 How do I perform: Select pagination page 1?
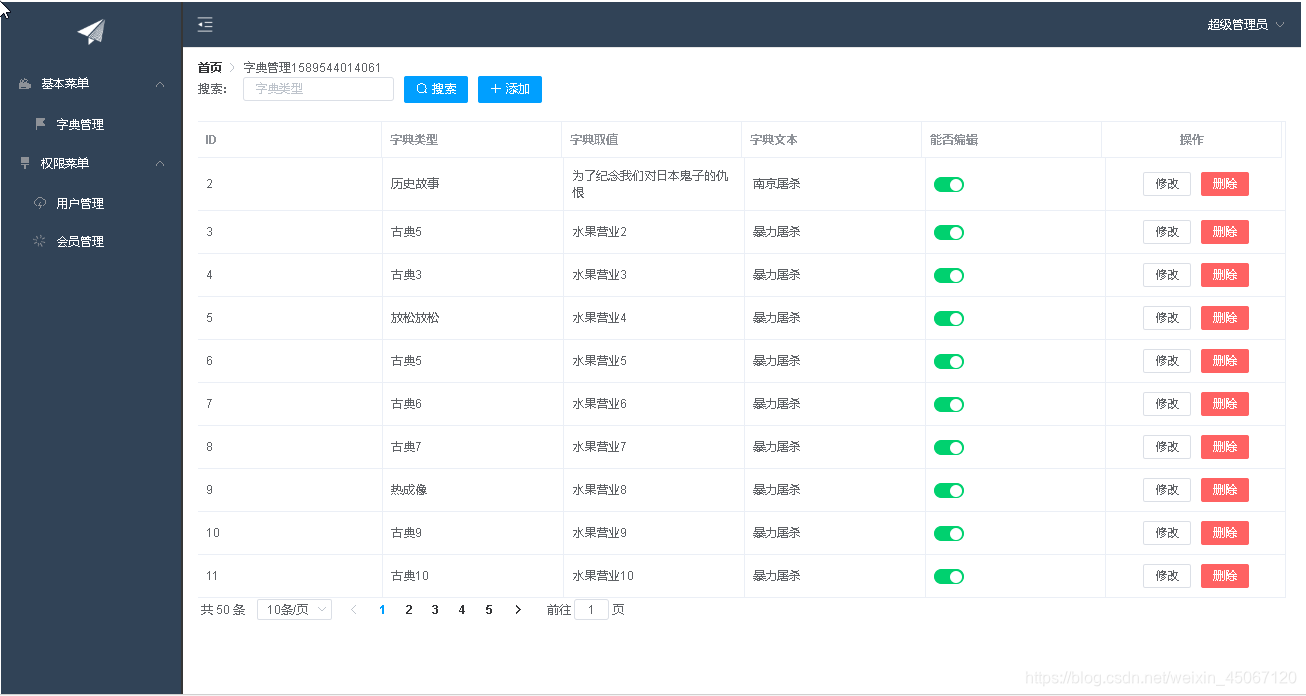click(382, 610)
